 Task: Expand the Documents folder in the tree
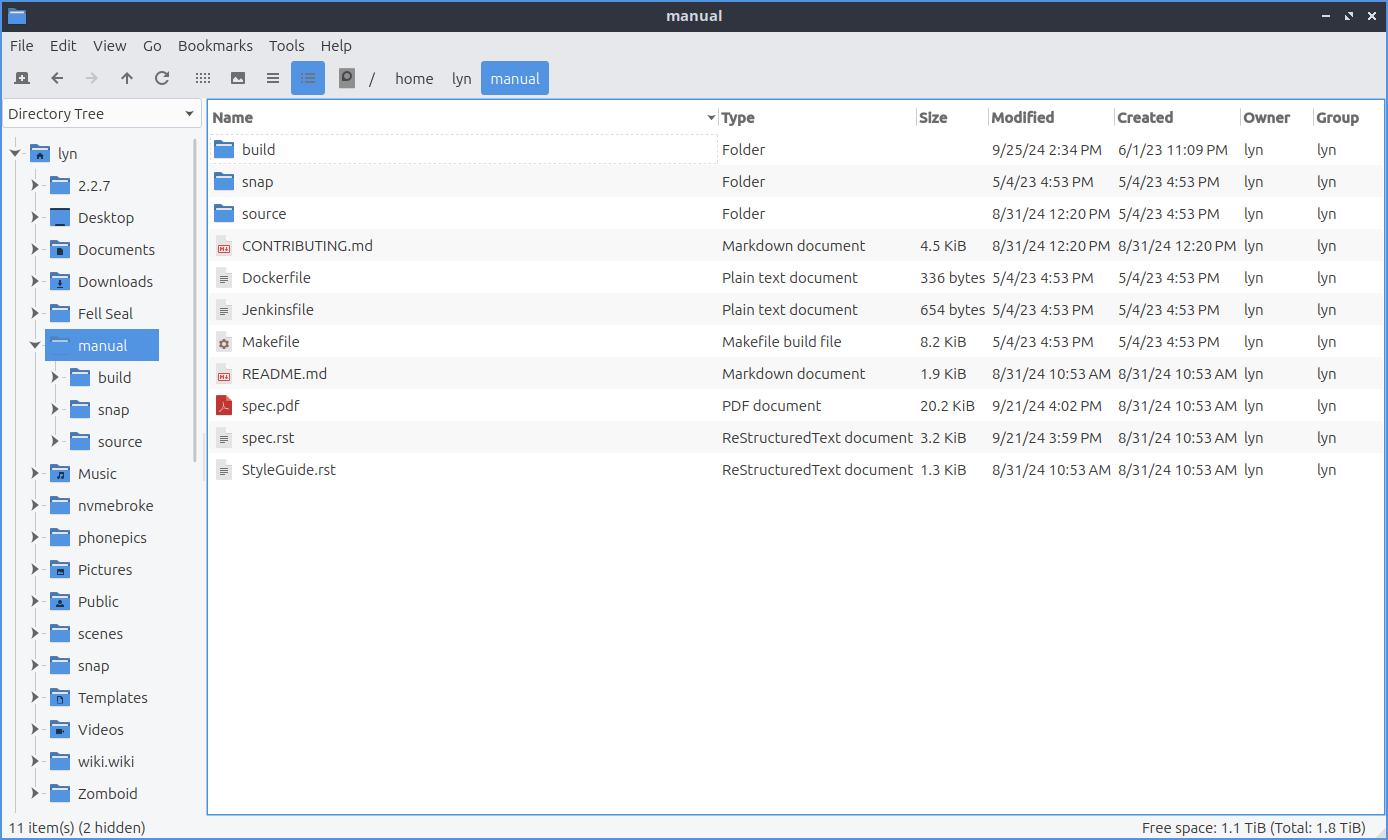click(35, 249)
